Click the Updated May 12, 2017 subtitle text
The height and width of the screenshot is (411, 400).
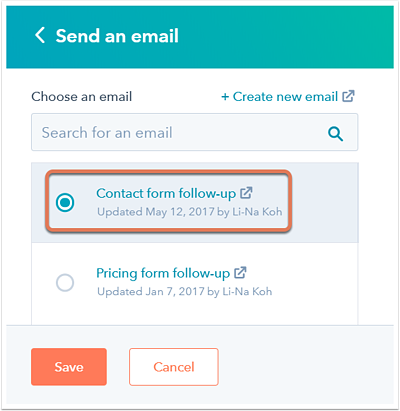tap(190, 212)
